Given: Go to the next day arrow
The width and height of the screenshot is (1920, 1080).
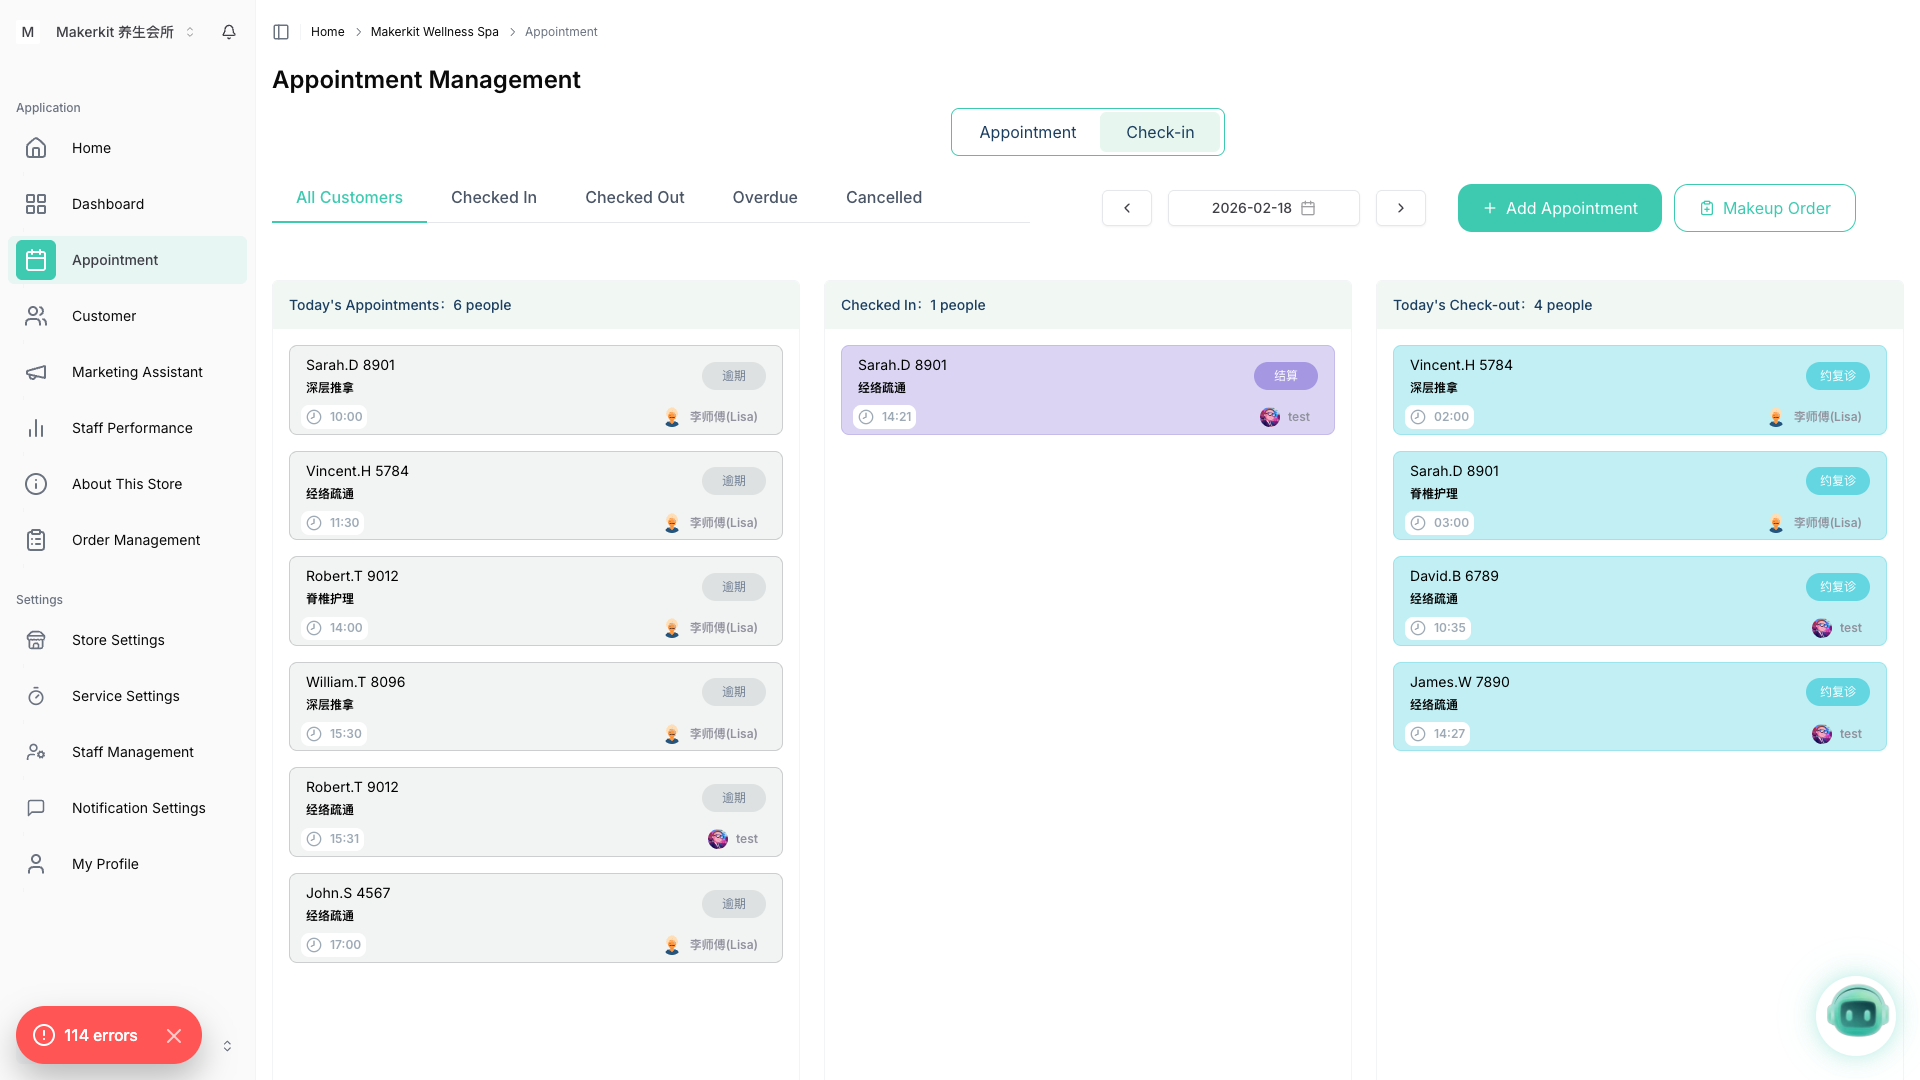Looking at the screenshot, I should pos(1400,208).
